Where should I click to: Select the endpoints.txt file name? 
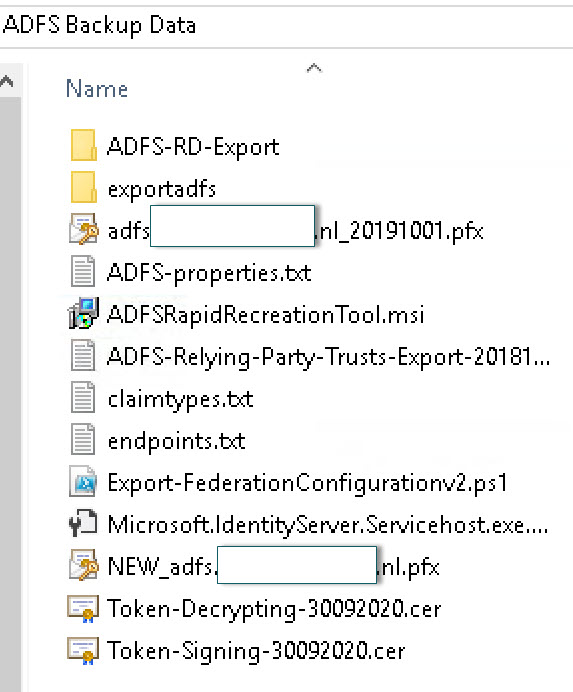(177, 440)
